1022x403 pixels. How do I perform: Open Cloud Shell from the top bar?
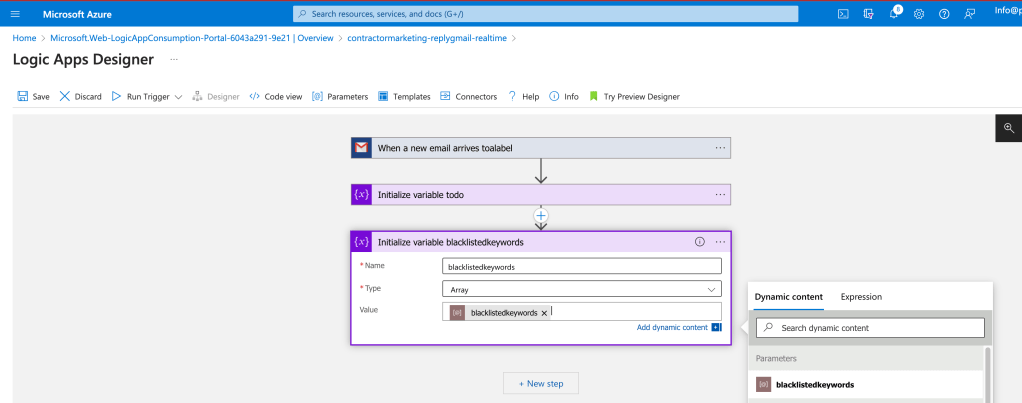[x=843, y=14]
